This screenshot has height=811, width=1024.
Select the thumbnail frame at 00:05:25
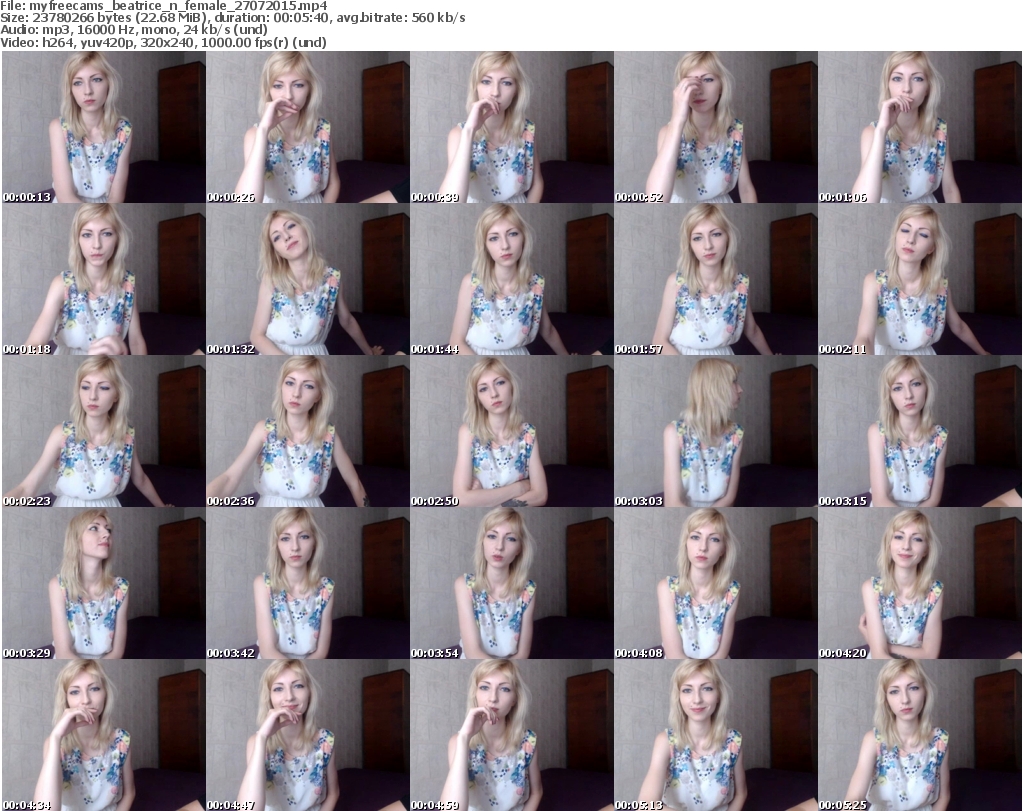[920, 735]
